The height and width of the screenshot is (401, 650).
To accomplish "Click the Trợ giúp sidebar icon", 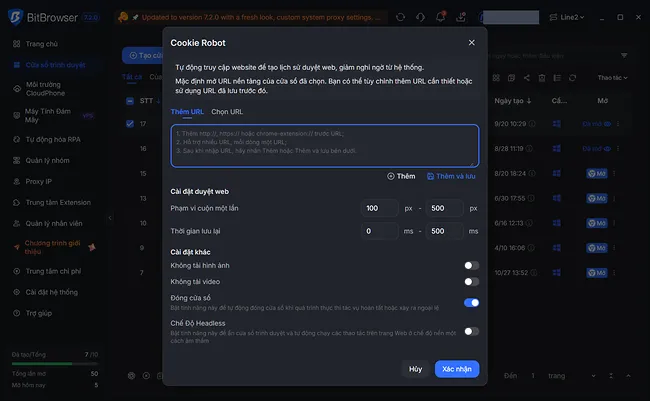I will point(17,313).
